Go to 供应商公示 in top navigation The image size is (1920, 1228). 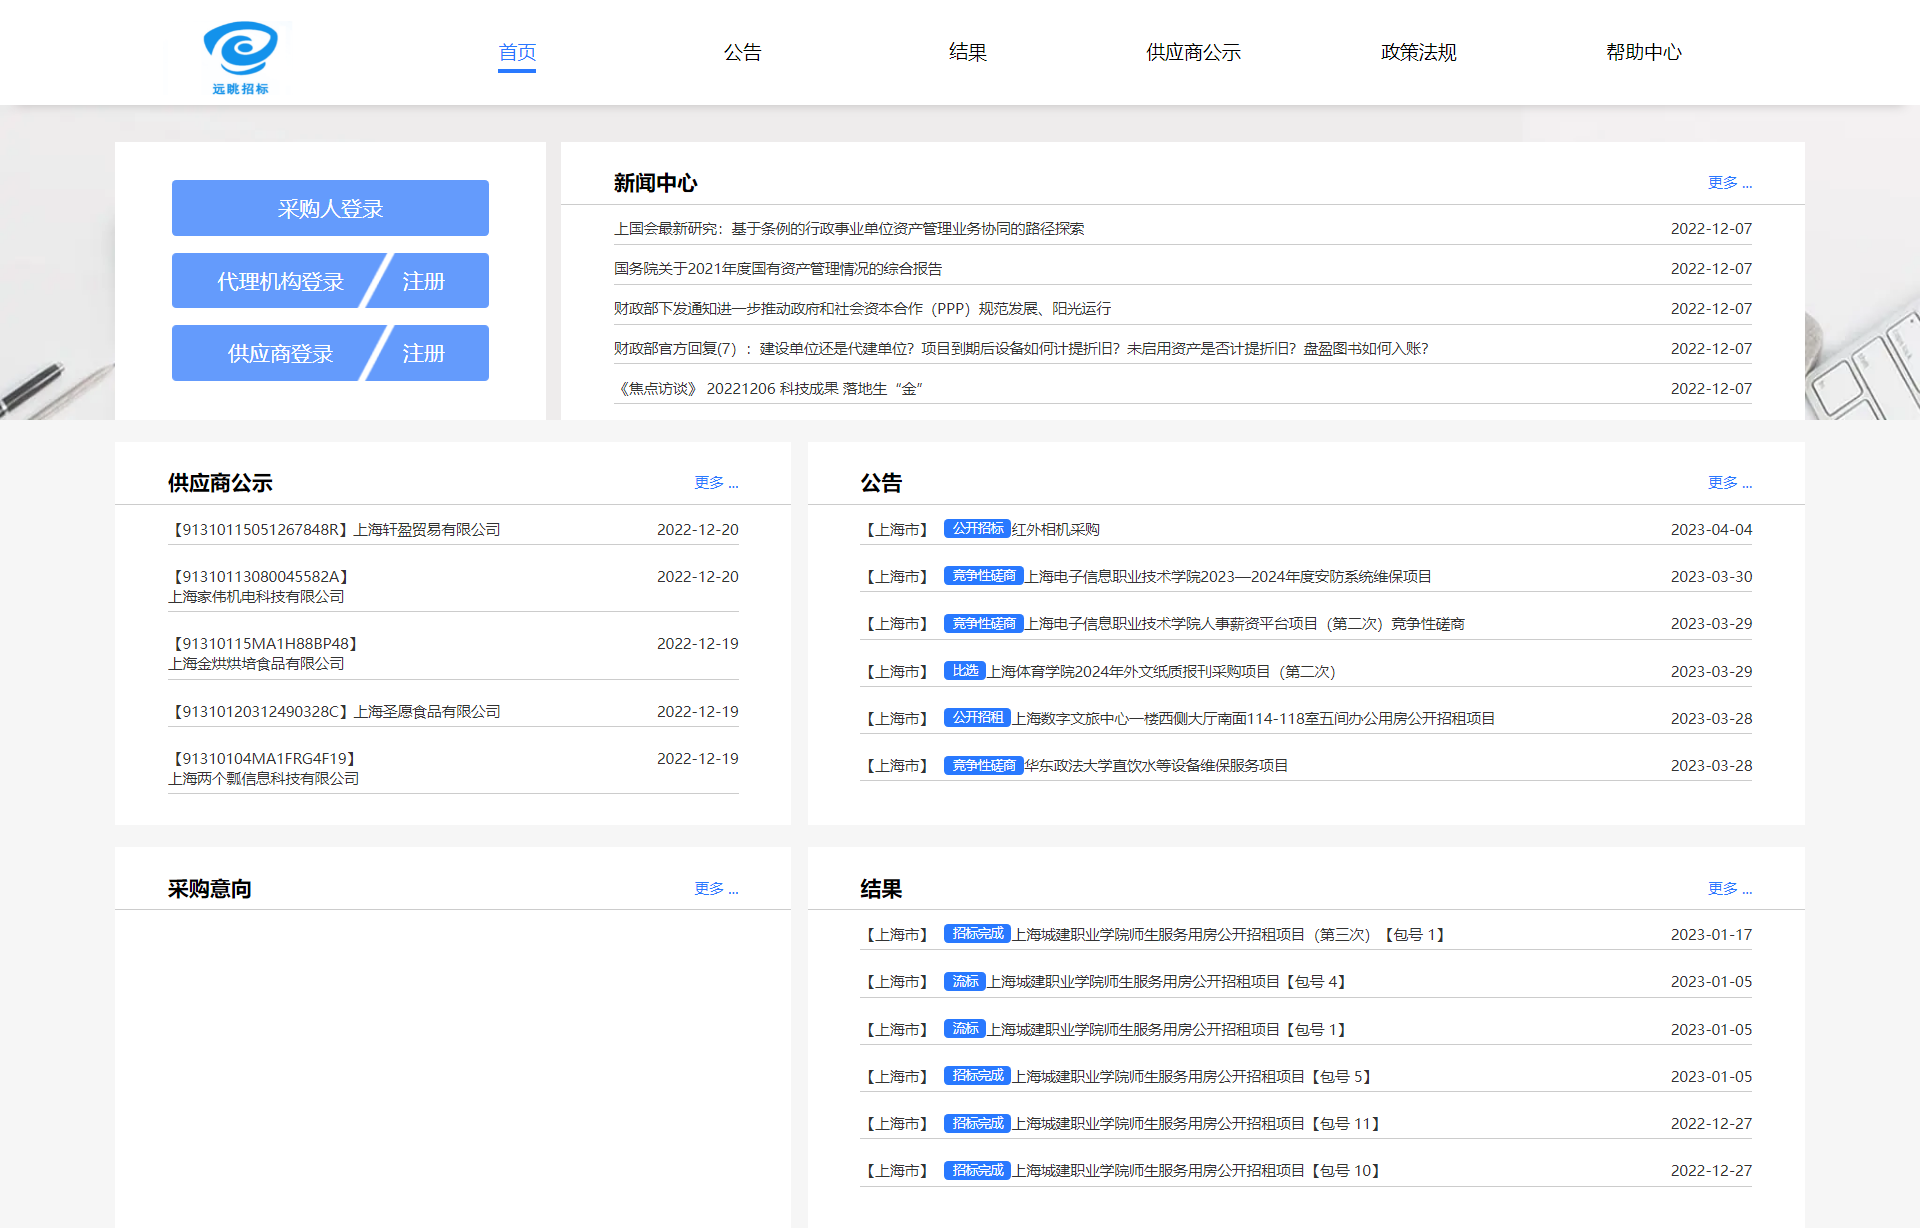(x=1193, y=52)
